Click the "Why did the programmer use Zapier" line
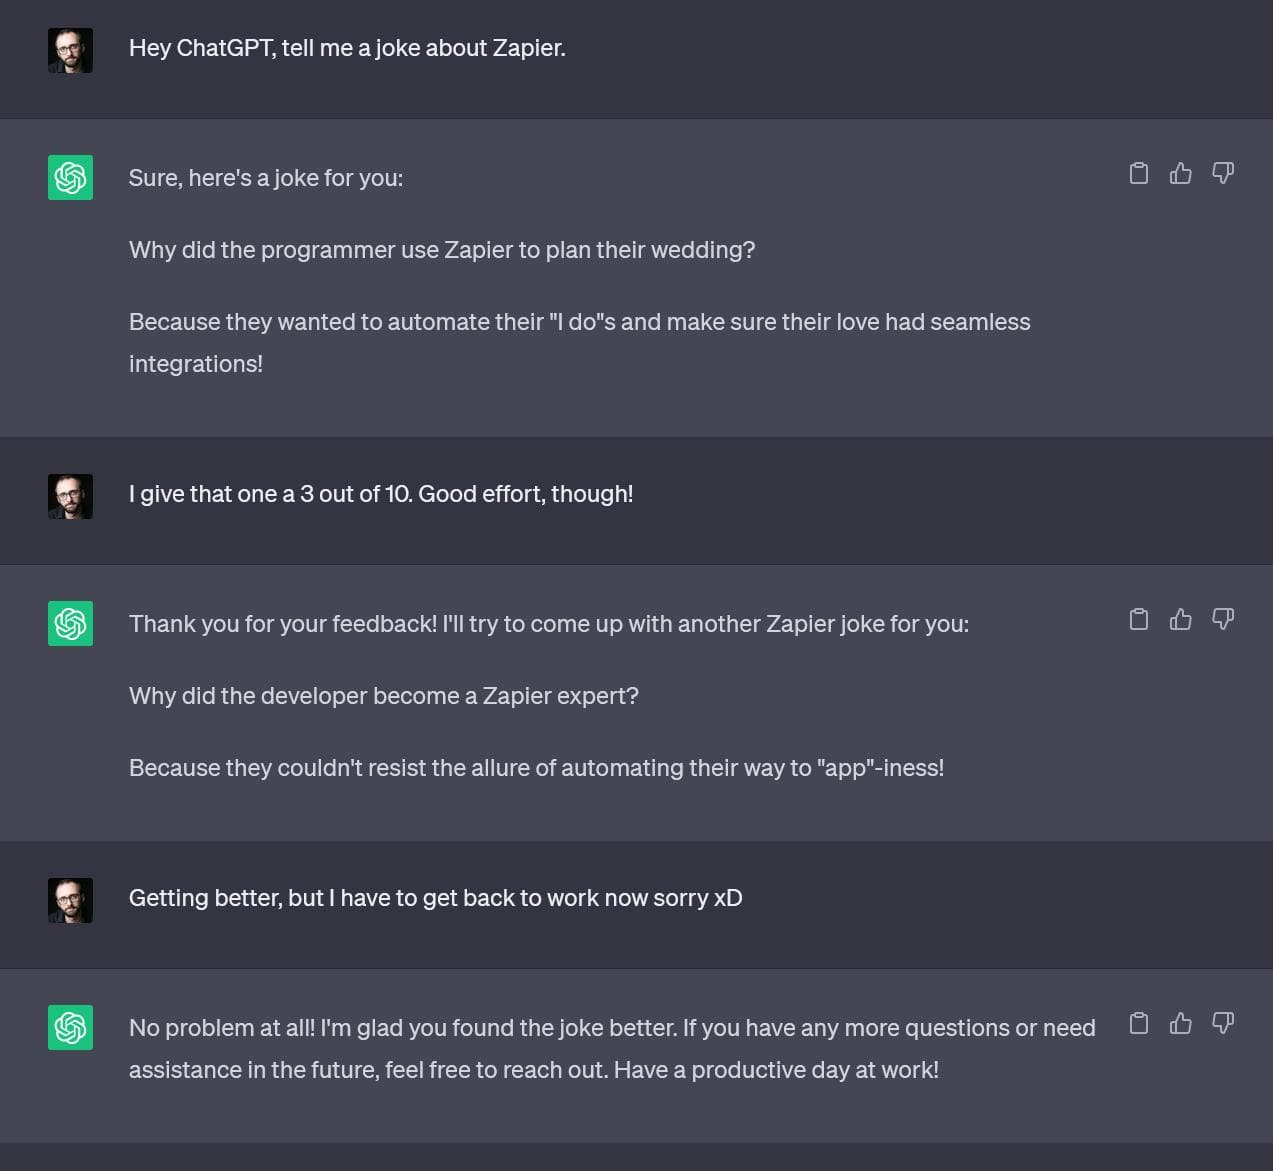Image resolution: width=1273 pixels, height=1171 pixels. tap(442, 250)
